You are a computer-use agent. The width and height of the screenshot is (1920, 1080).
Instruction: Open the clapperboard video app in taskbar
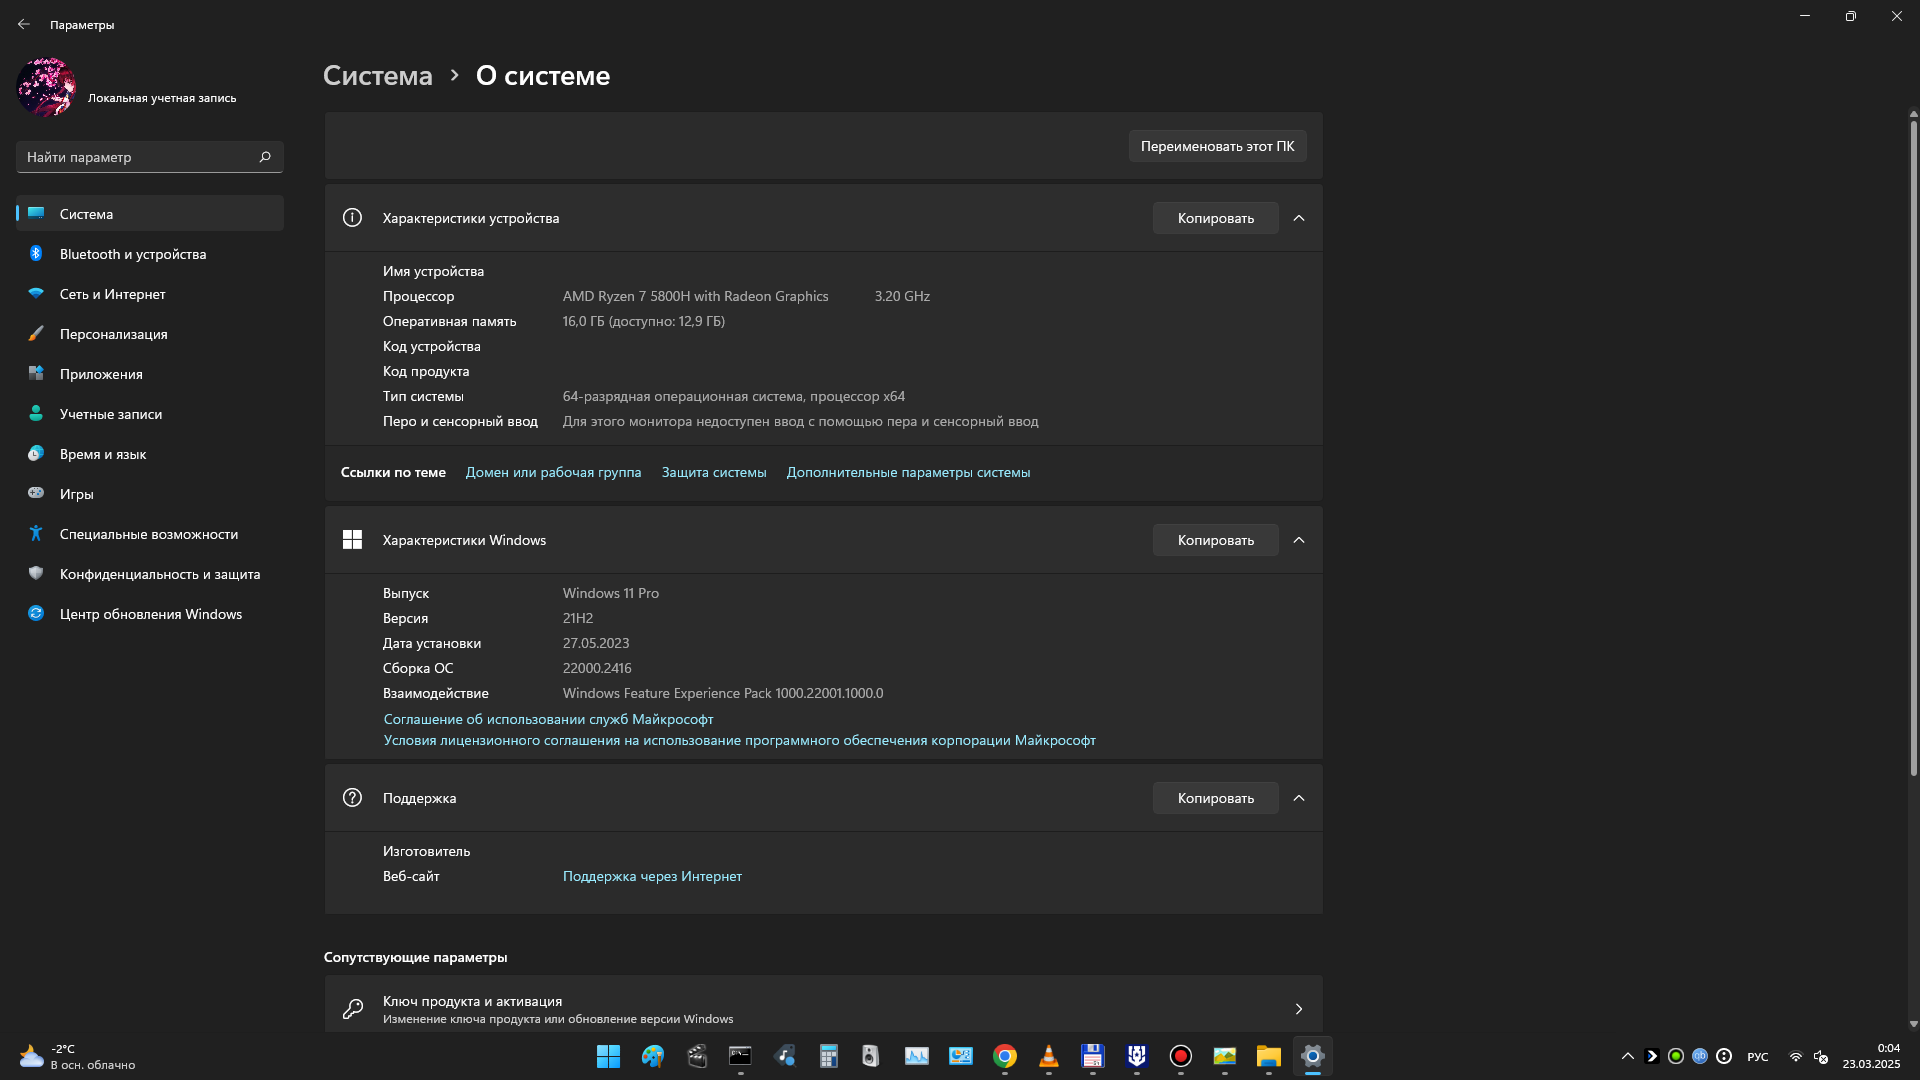tap(697, 1056)
